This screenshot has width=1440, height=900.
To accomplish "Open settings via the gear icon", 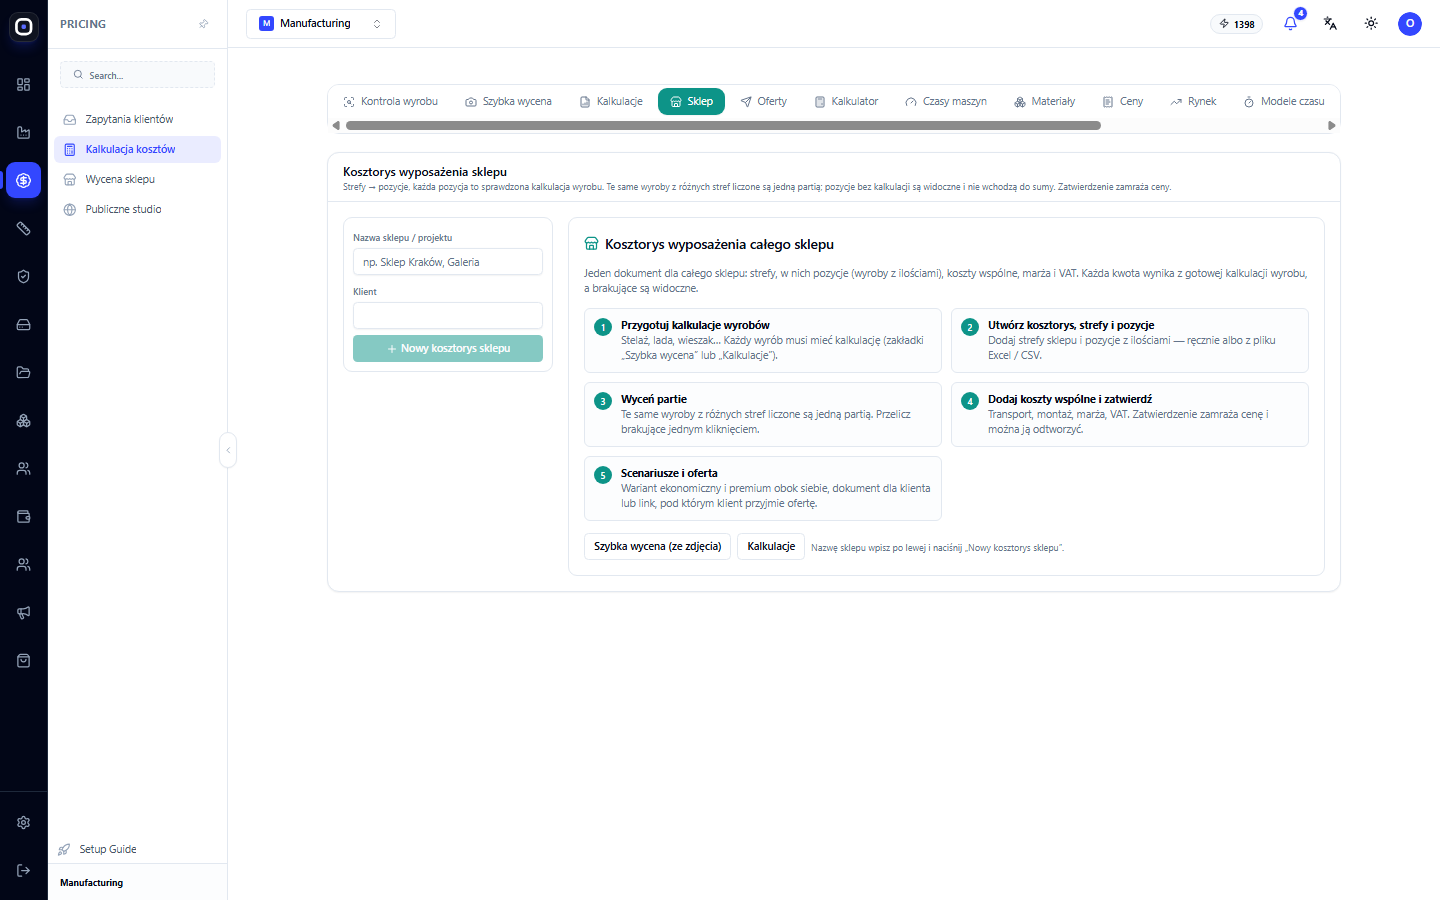I will point(24,823).
